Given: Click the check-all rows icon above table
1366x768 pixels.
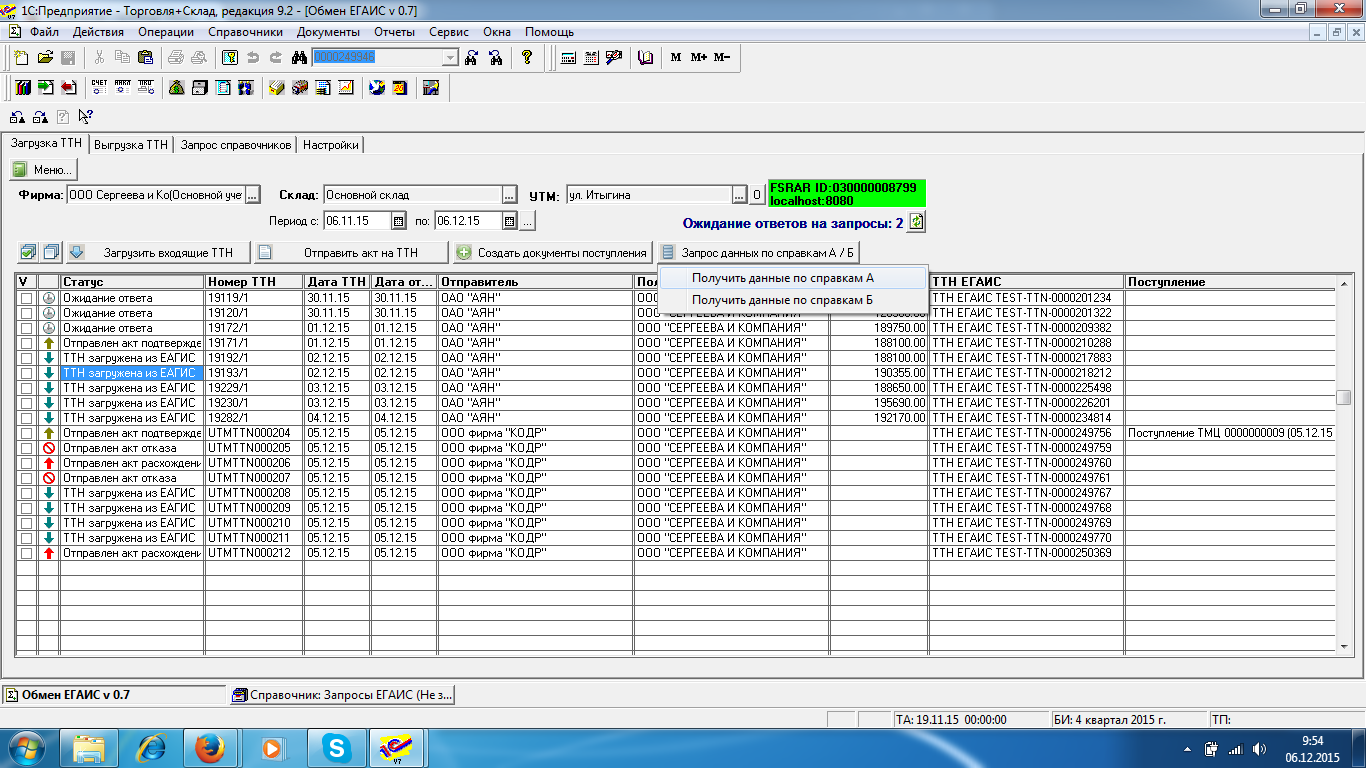Looking at the screenshot, I should [28, 253].
